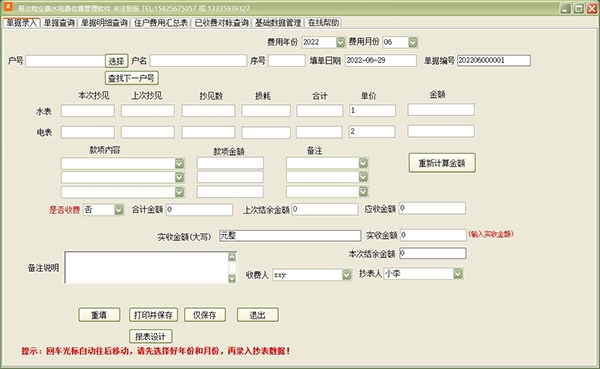Click the 备注说明 text area
The height and width of the screenshot is (369, 600).
tap(147, 267)
